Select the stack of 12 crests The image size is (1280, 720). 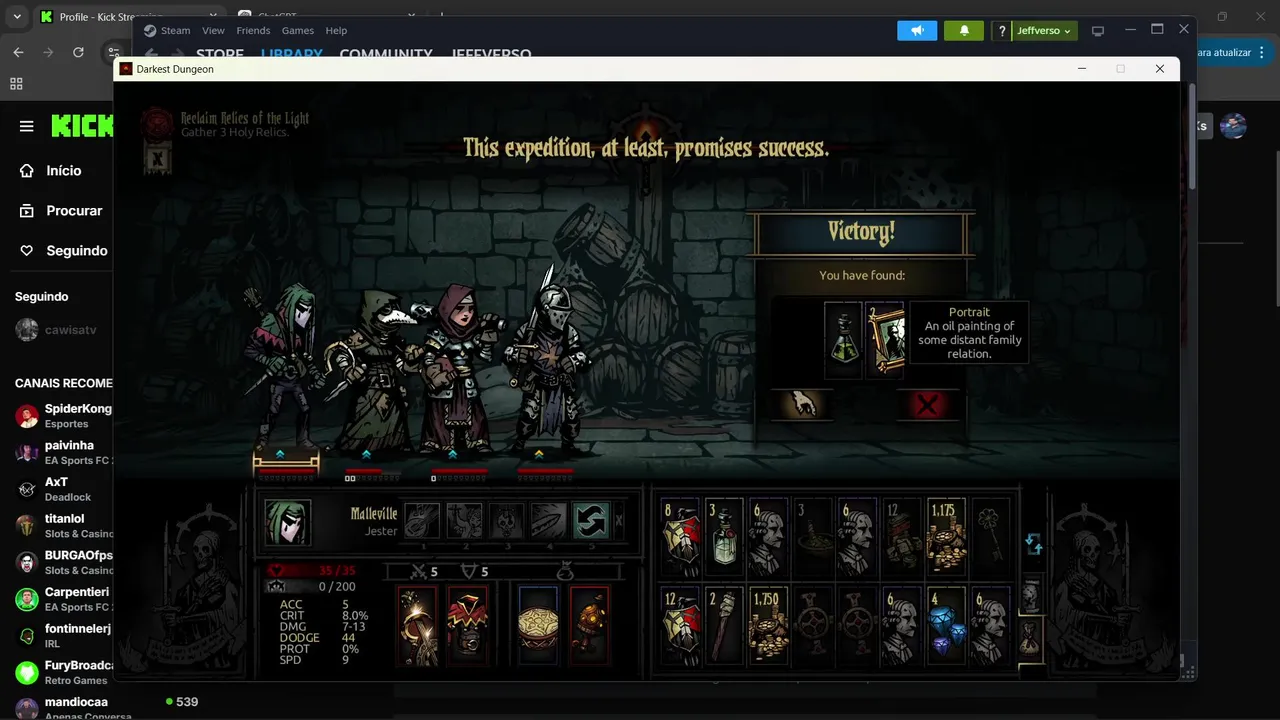(x=681, y=627)
